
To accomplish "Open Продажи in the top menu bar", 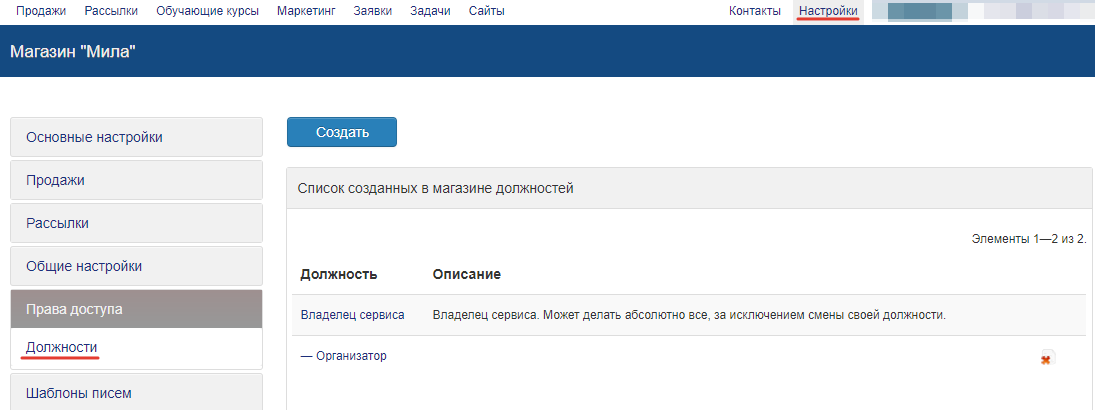I will pyautogui.click(x=41, y=11).
